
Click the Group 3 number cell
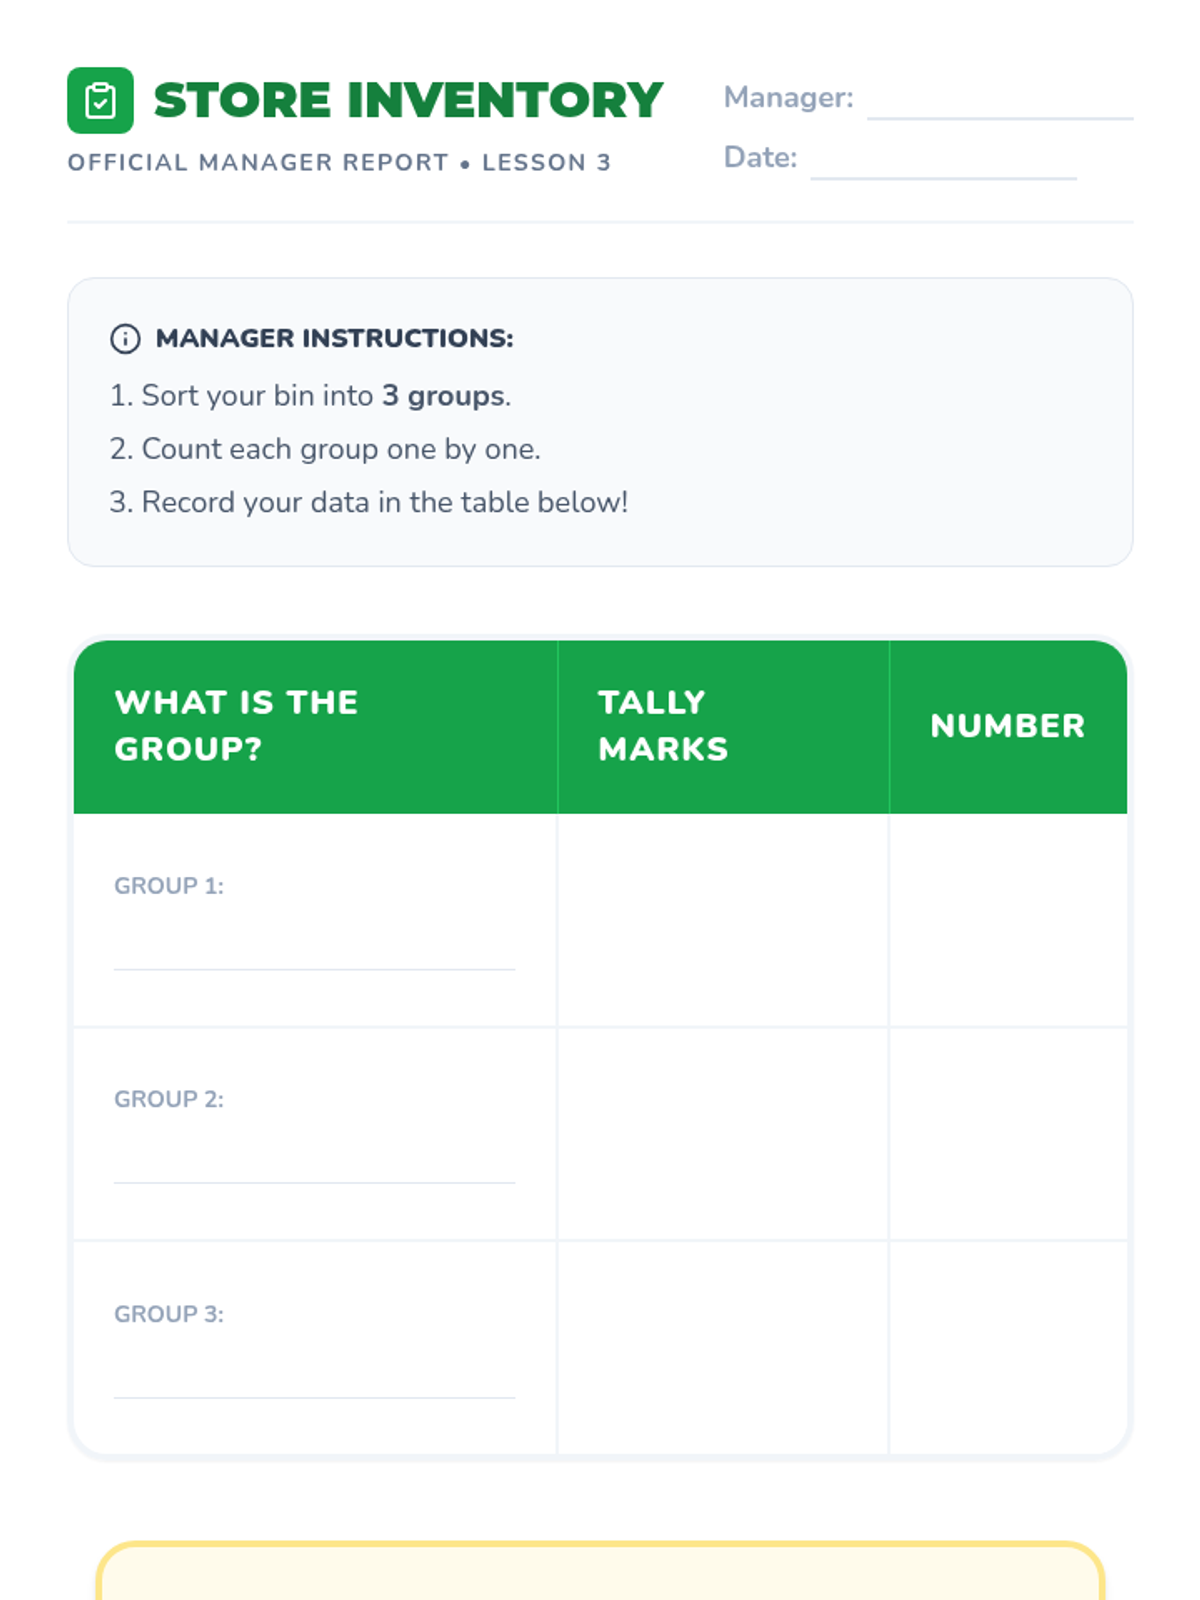(1007, 1348)
